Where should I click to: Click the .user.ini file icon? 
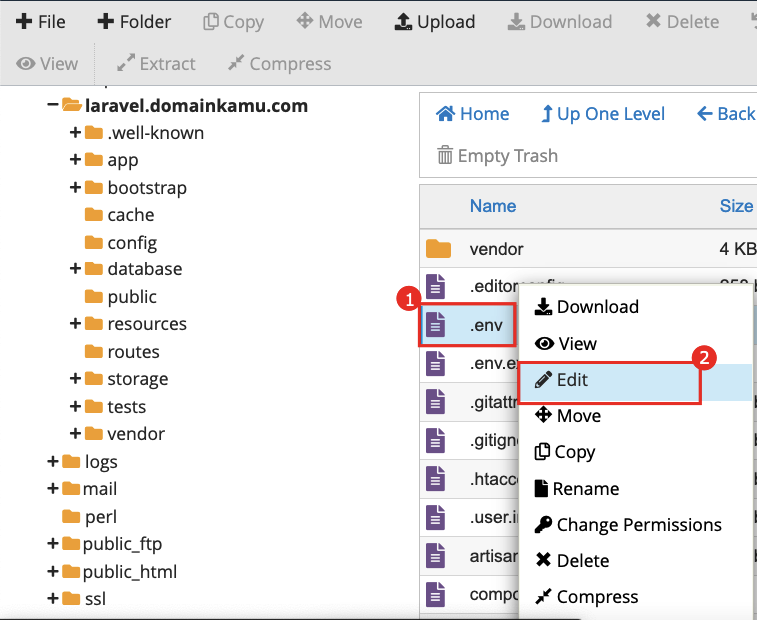(435, 517)
